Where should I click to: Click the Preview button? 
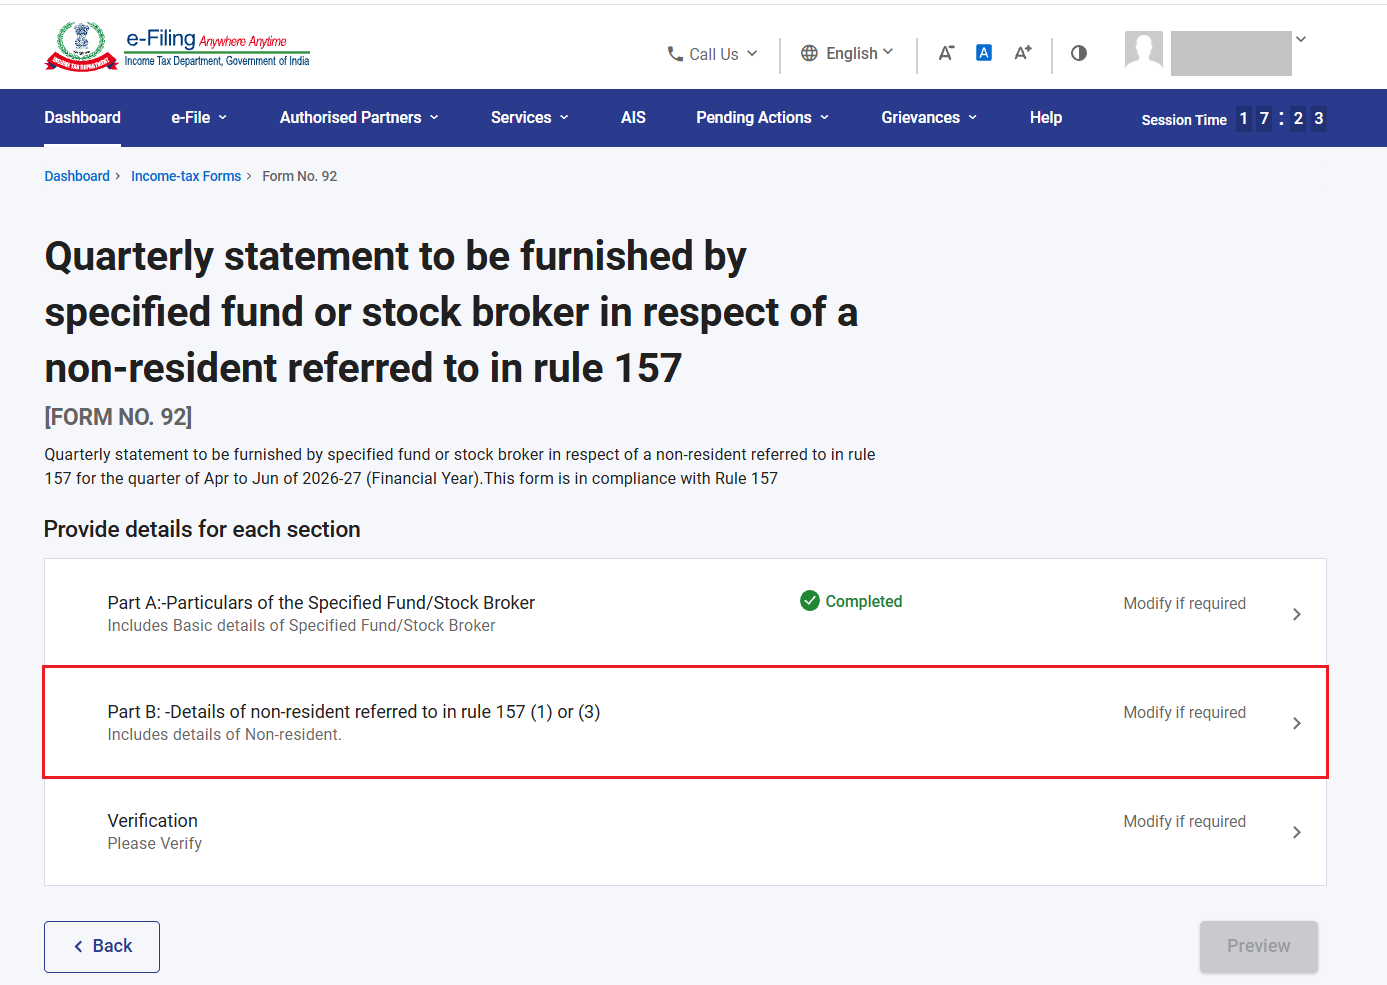coord(1259,947)
